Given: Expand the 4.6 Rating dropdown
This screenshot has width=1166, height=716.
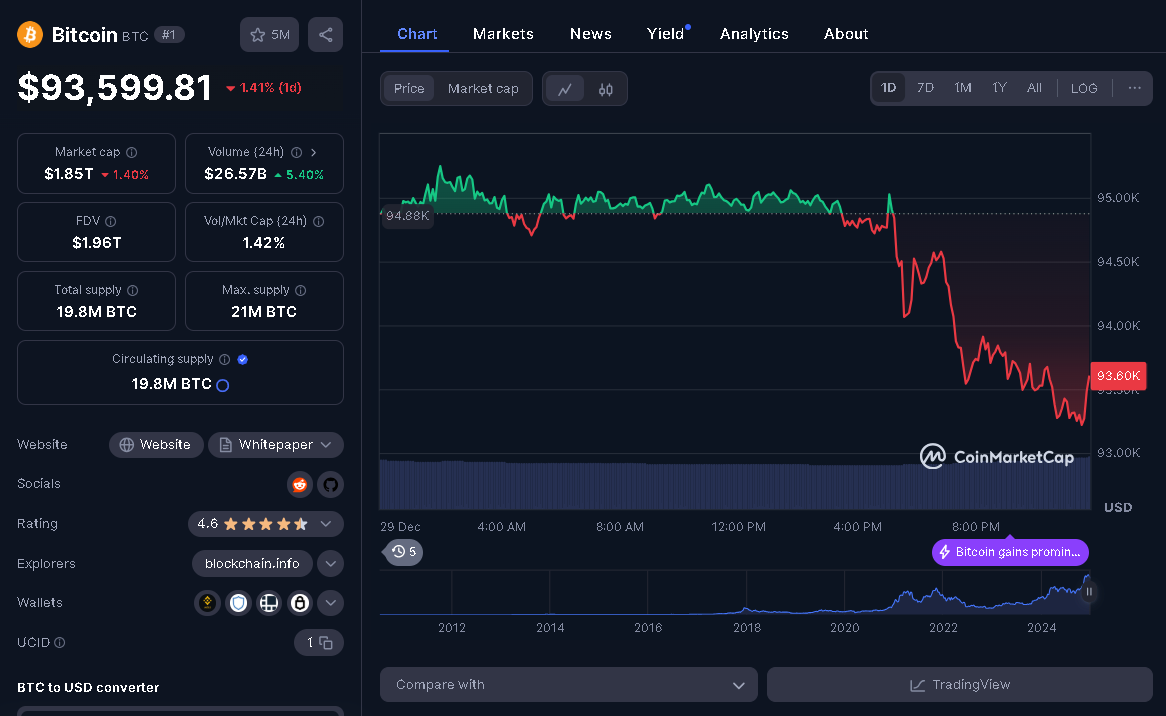Looking at the screenshot, I should click(265, 524).
